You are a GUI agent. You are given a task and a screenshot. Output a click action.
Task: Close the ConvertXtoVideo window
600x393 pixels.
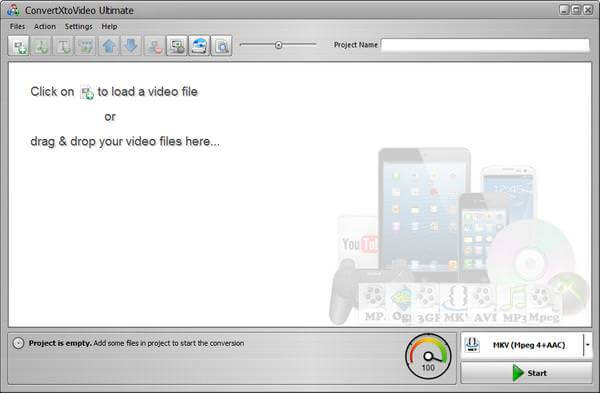click(588, 10)
